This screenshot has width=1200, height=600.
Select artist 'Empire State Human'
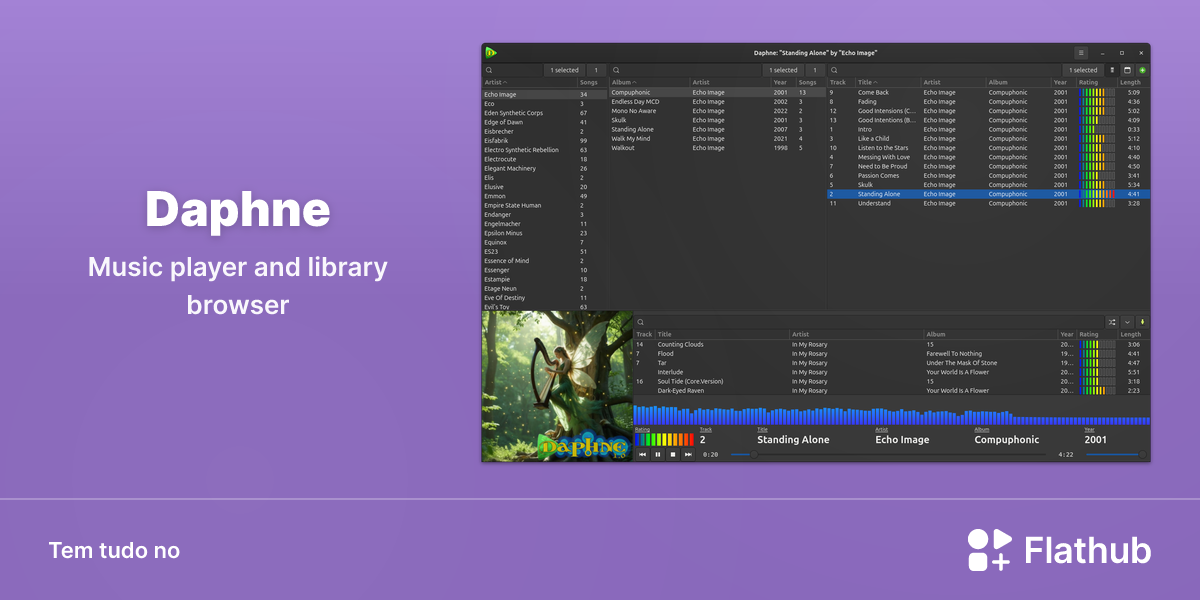[x=544, y=205]
